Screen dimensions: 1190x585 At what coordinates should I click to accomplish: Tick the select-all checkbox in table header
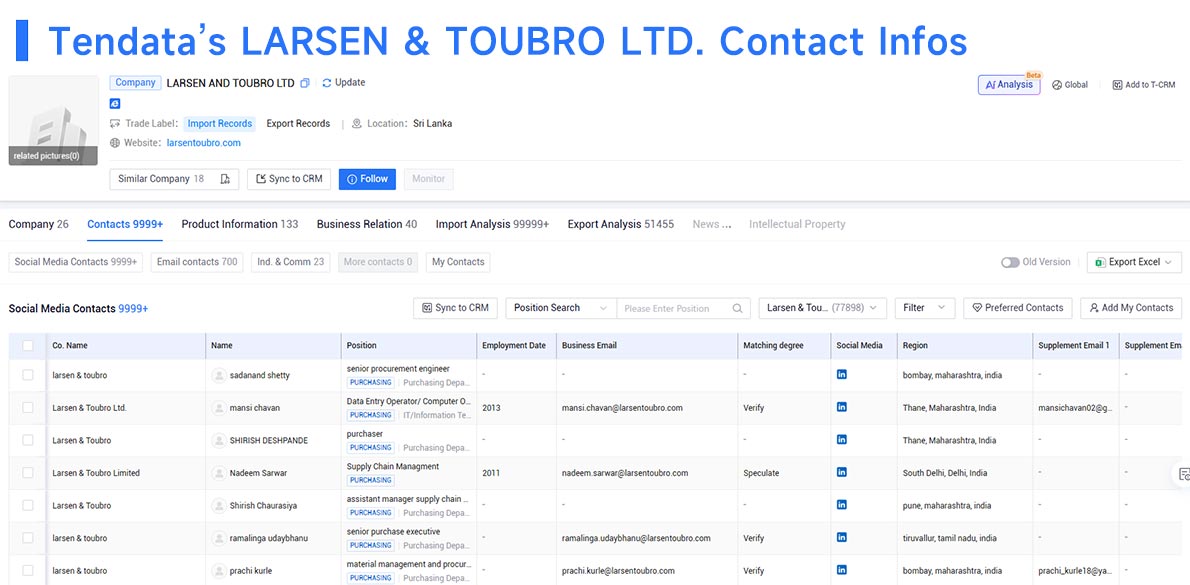[28, 345]
